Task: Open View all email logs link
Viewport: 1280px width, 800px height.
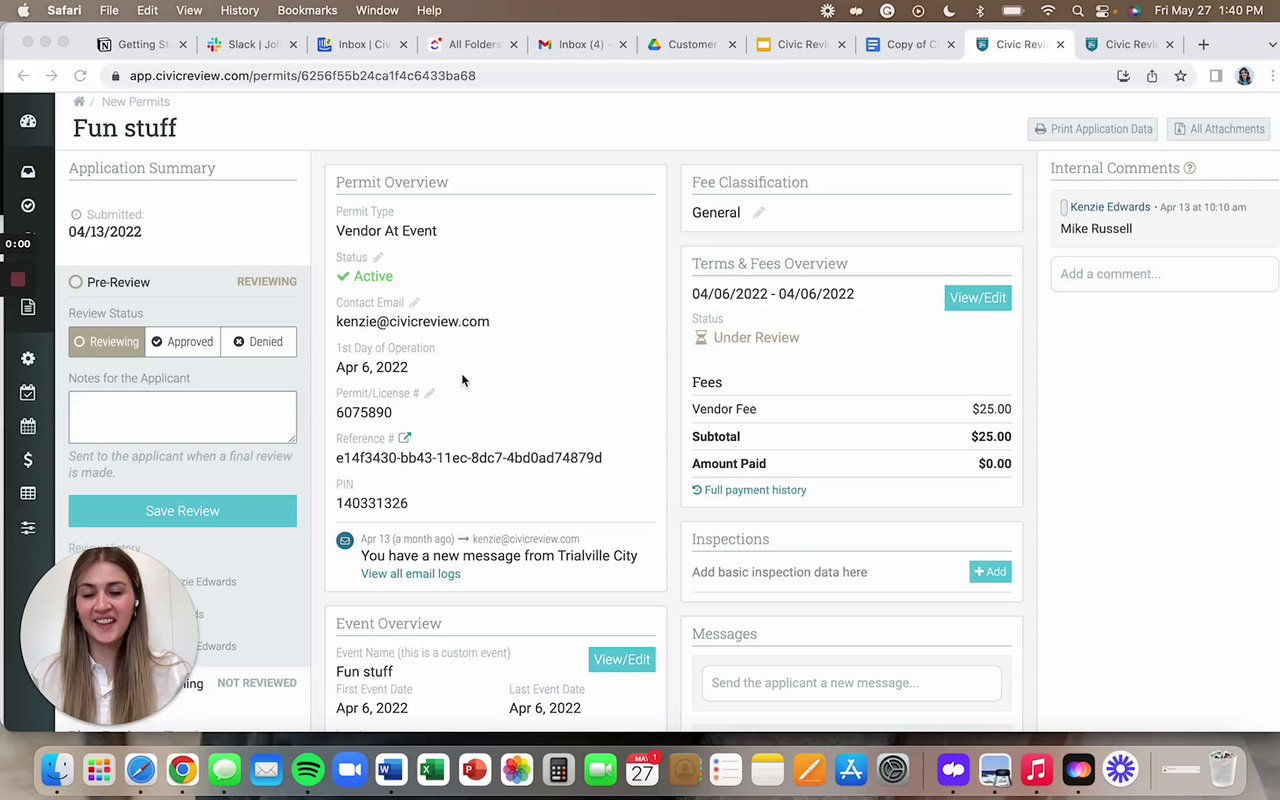Action: pyautogui.click(x=411, y=574)
